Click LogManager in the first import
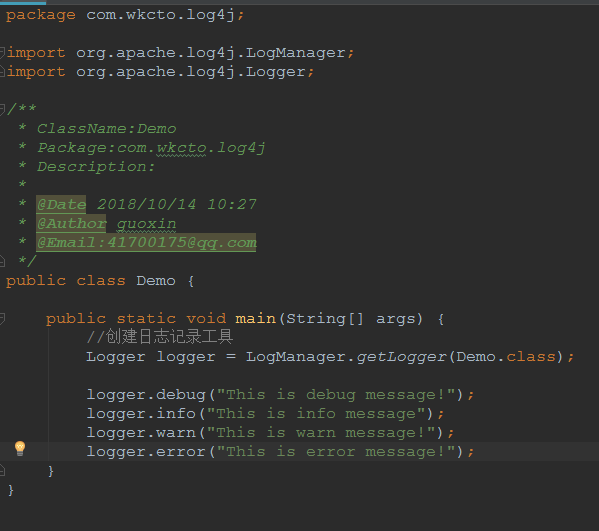Screen dimensions: 599x531 tap(295, 53)
